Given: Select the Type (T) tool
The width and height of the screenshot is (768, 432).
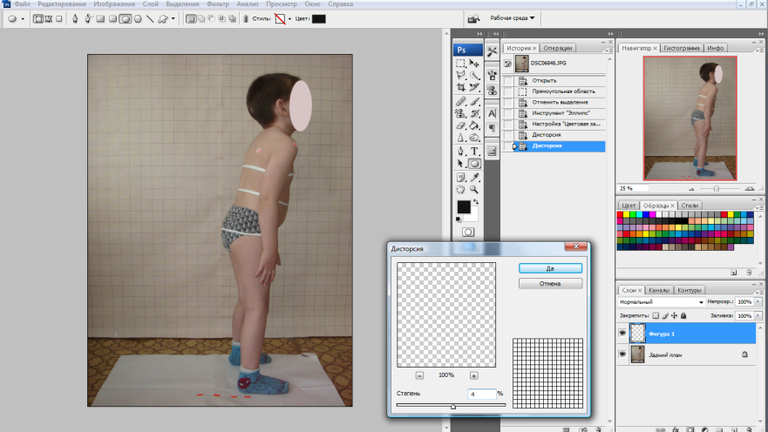Looking at the screenshot, I should [x=474, y=151].
